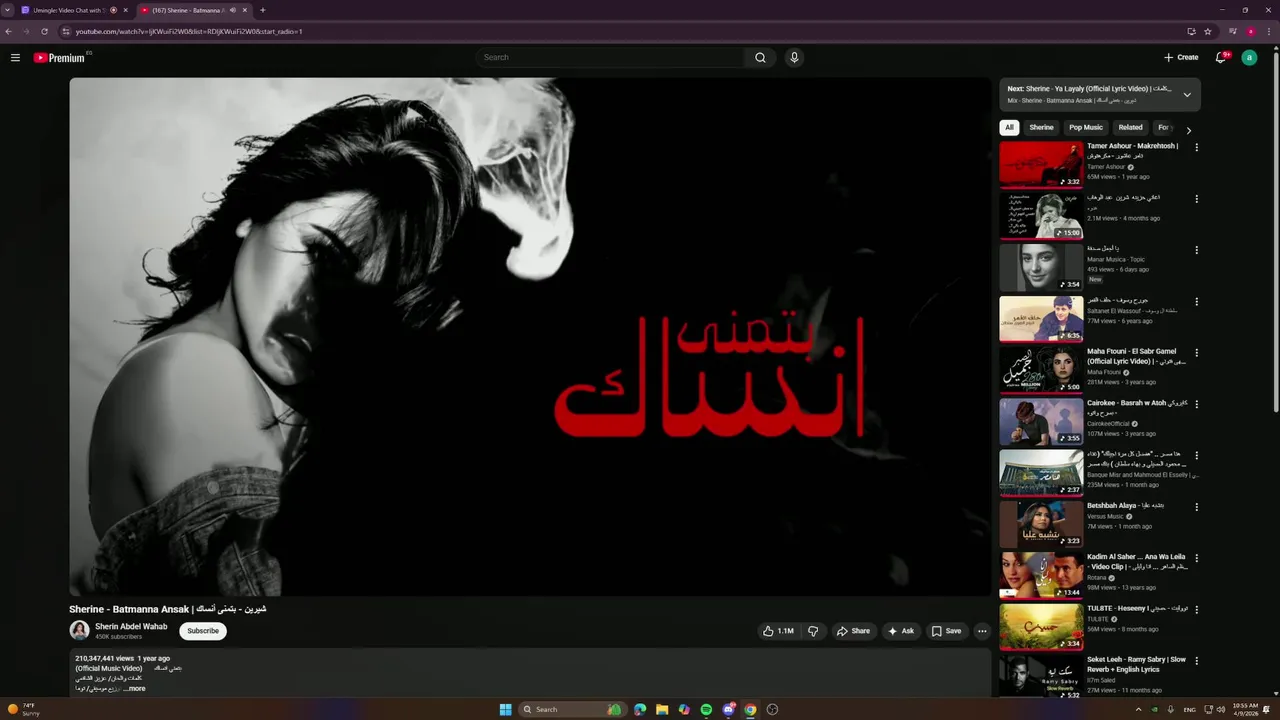This screenshot has width=1280, height=720.
Task: Open Betshbah Alaya thumbnail
Action: pyautogui.click(x=1041, y=524)
